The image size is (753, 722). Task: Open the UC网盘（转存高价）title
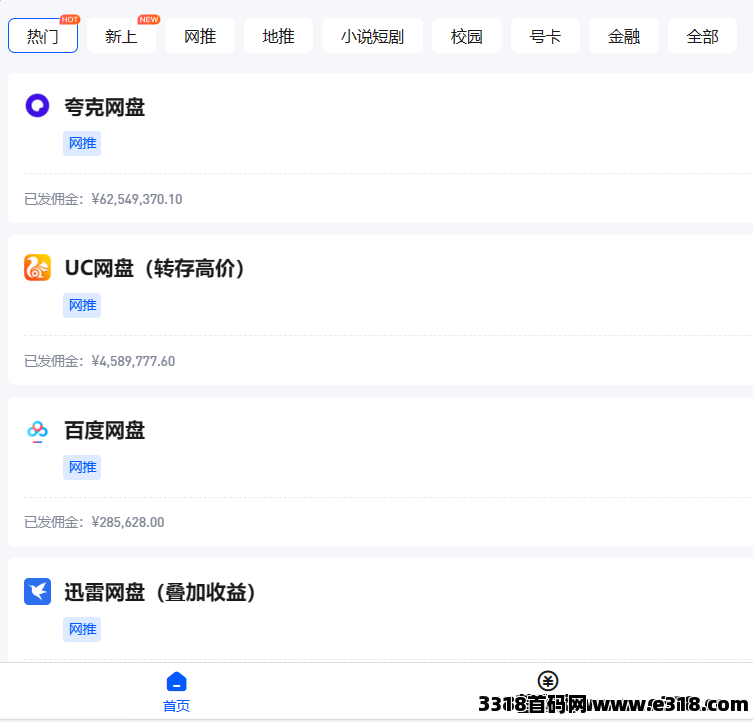[x=155, y=268]
